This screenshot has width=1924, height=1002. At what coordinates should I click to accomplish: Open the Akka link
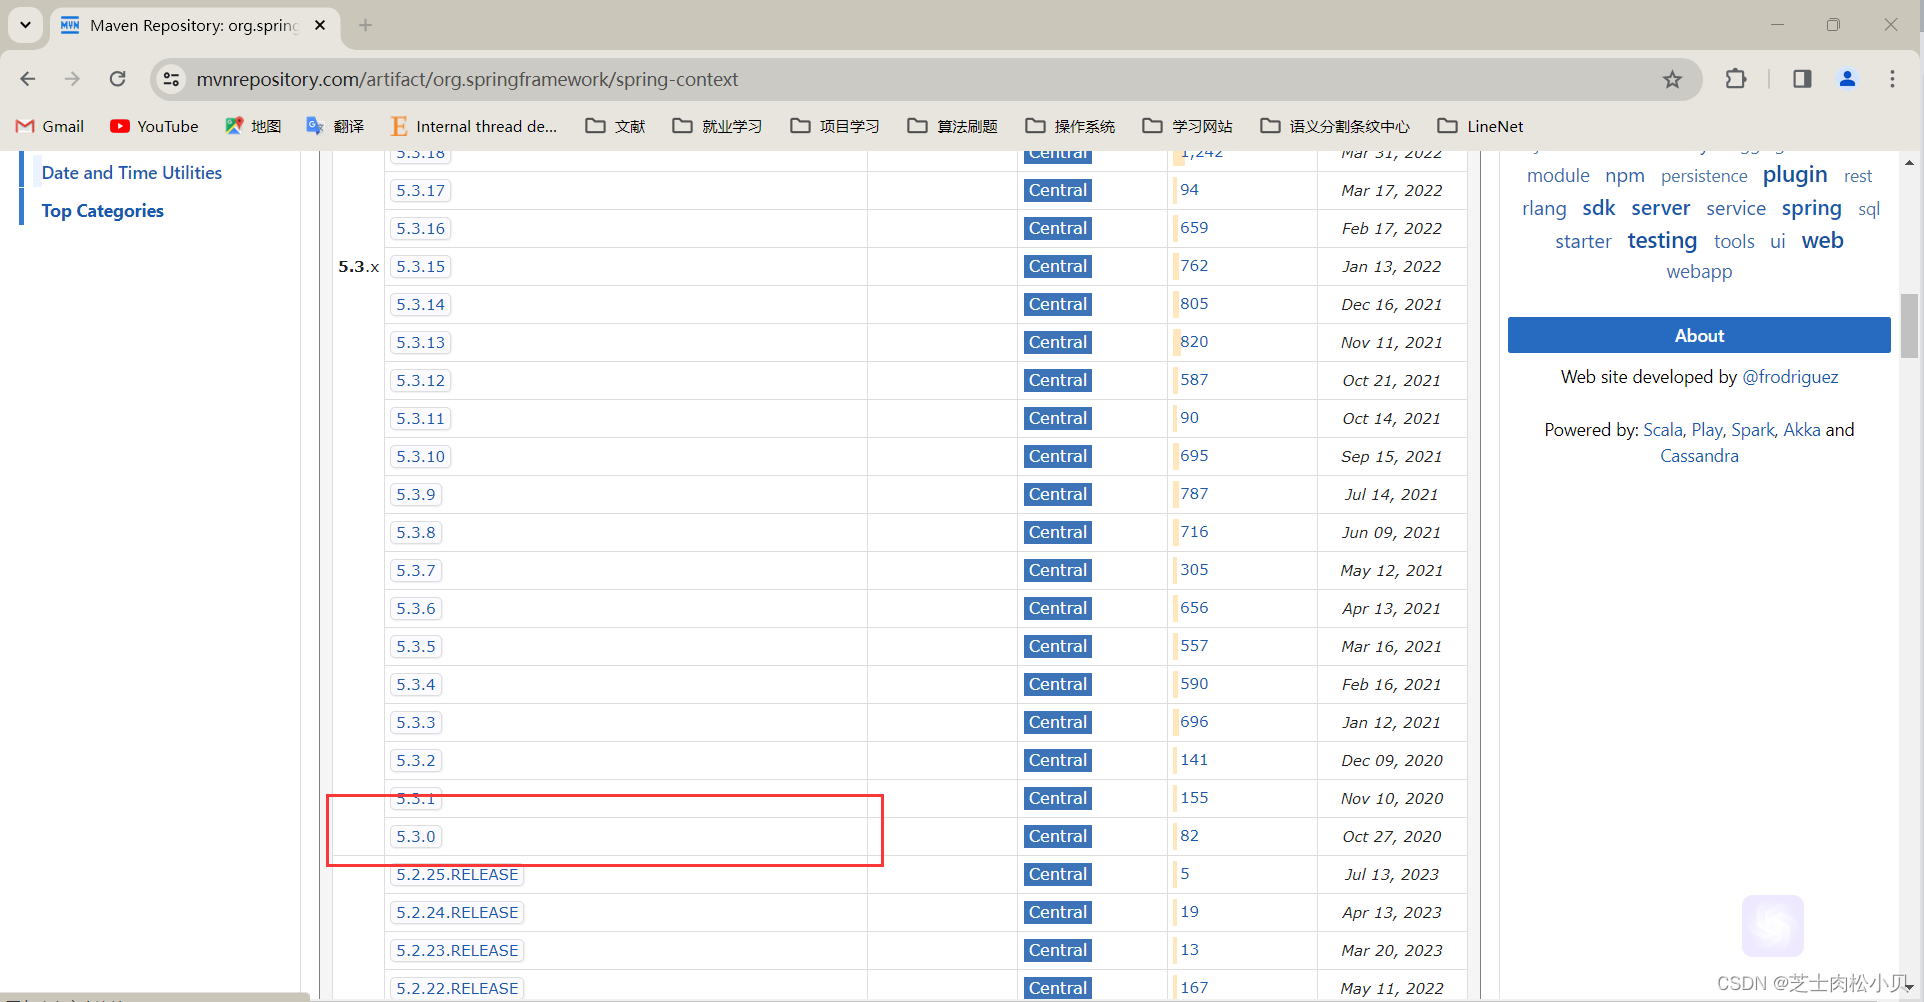tap(1802, 430)
